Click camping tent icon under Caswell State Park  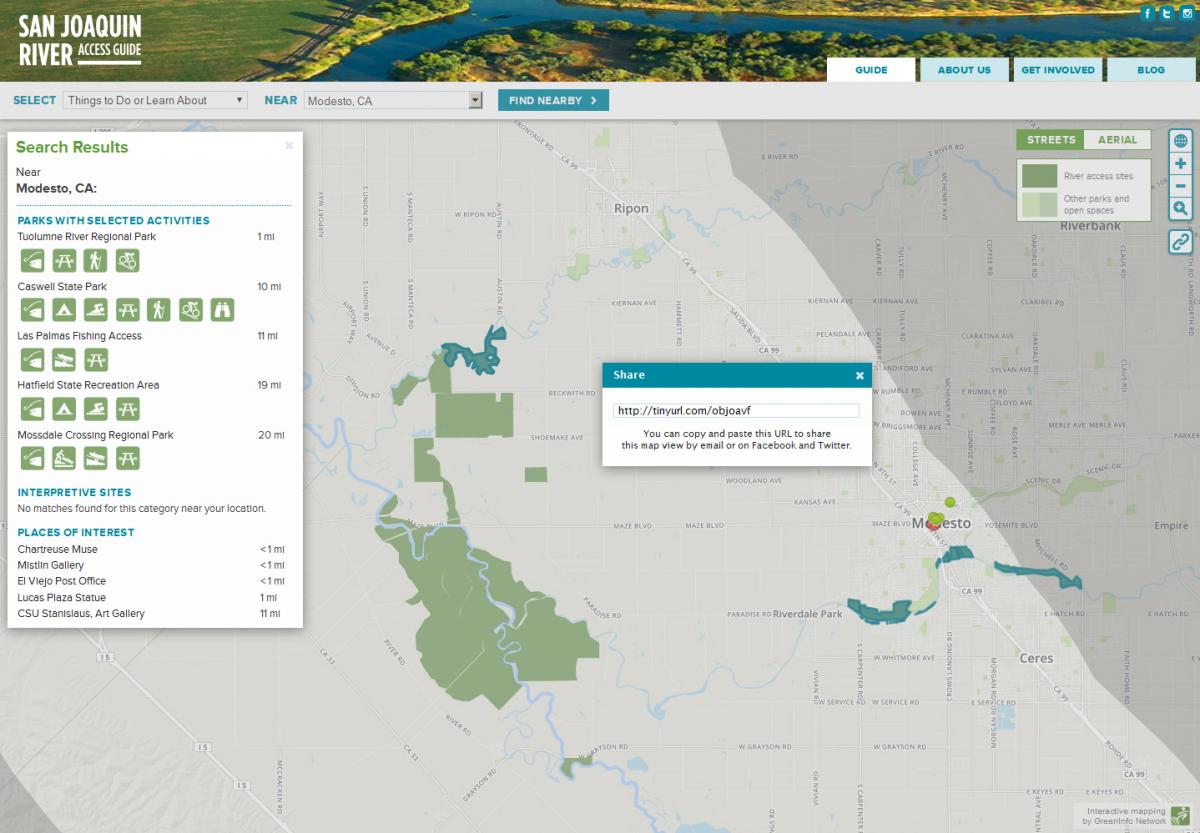[64, 310]
